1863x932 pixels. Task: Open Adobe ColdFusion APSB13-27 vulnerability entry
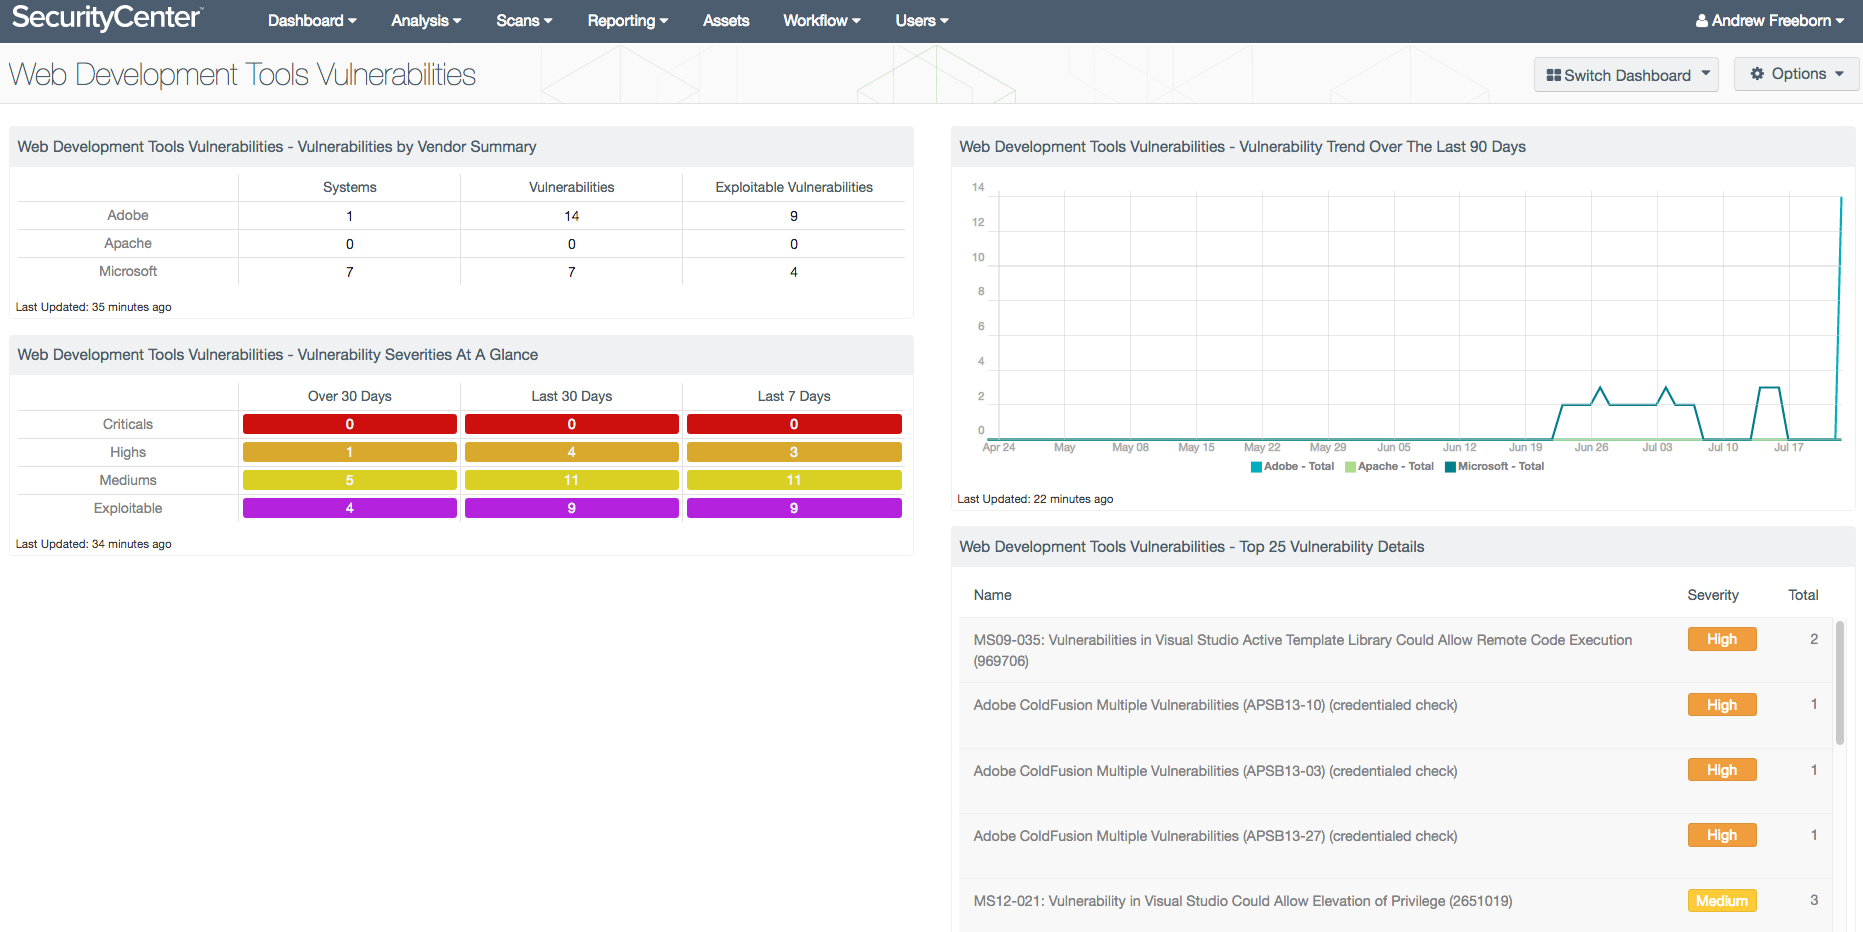click(x=1215, y=836)
